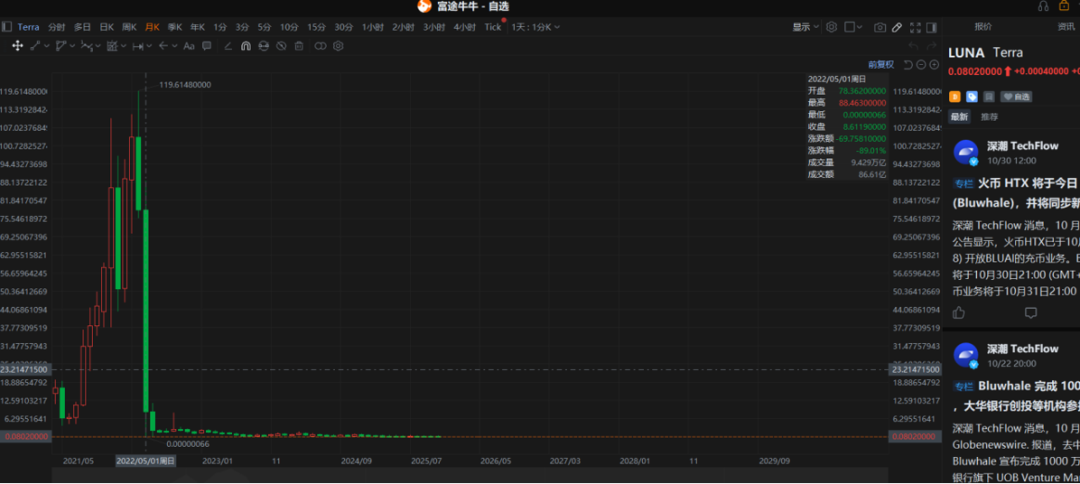Screen dimensions: 1080x484
Task: Open channel tool variants dropdown
Action: tap(72, 46)
